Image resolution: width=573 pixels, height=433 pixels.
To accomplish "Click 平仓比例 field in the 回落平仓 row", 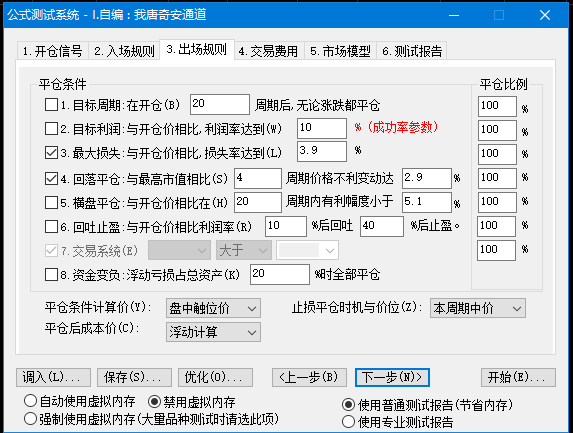I will point(497,178).
